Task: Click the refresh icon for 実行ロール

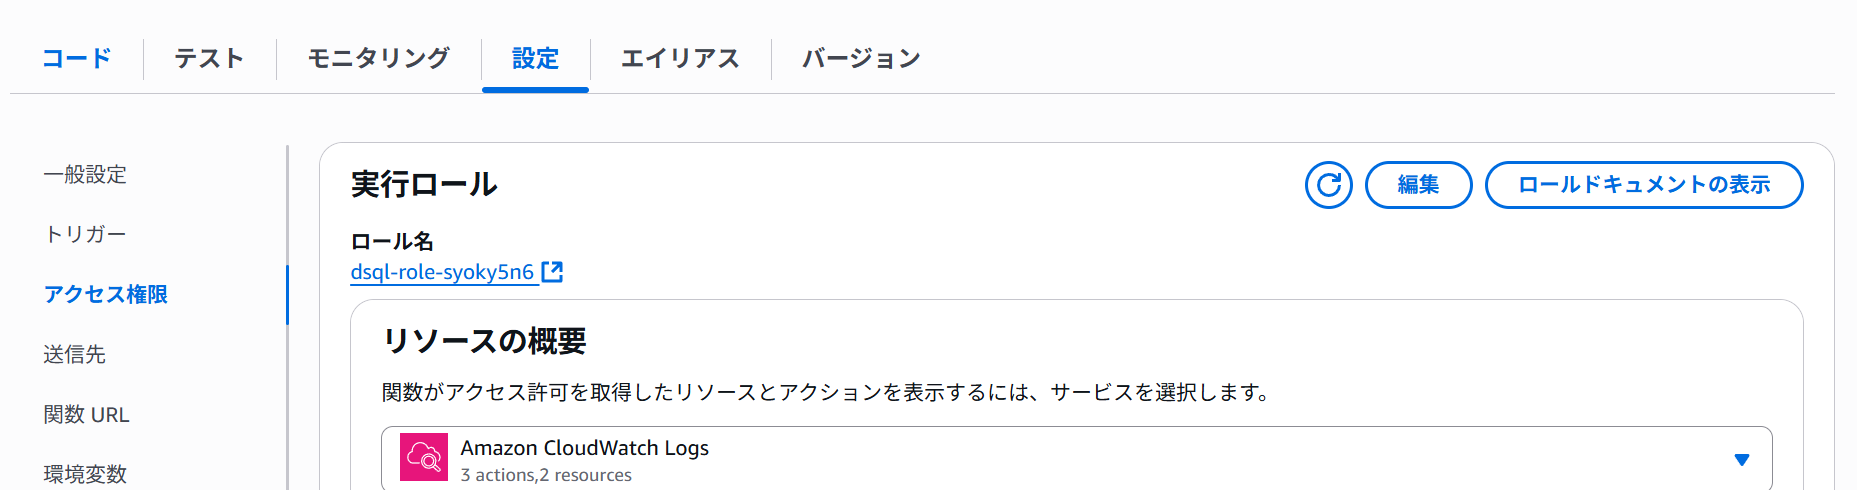Action: (1328, 185)
